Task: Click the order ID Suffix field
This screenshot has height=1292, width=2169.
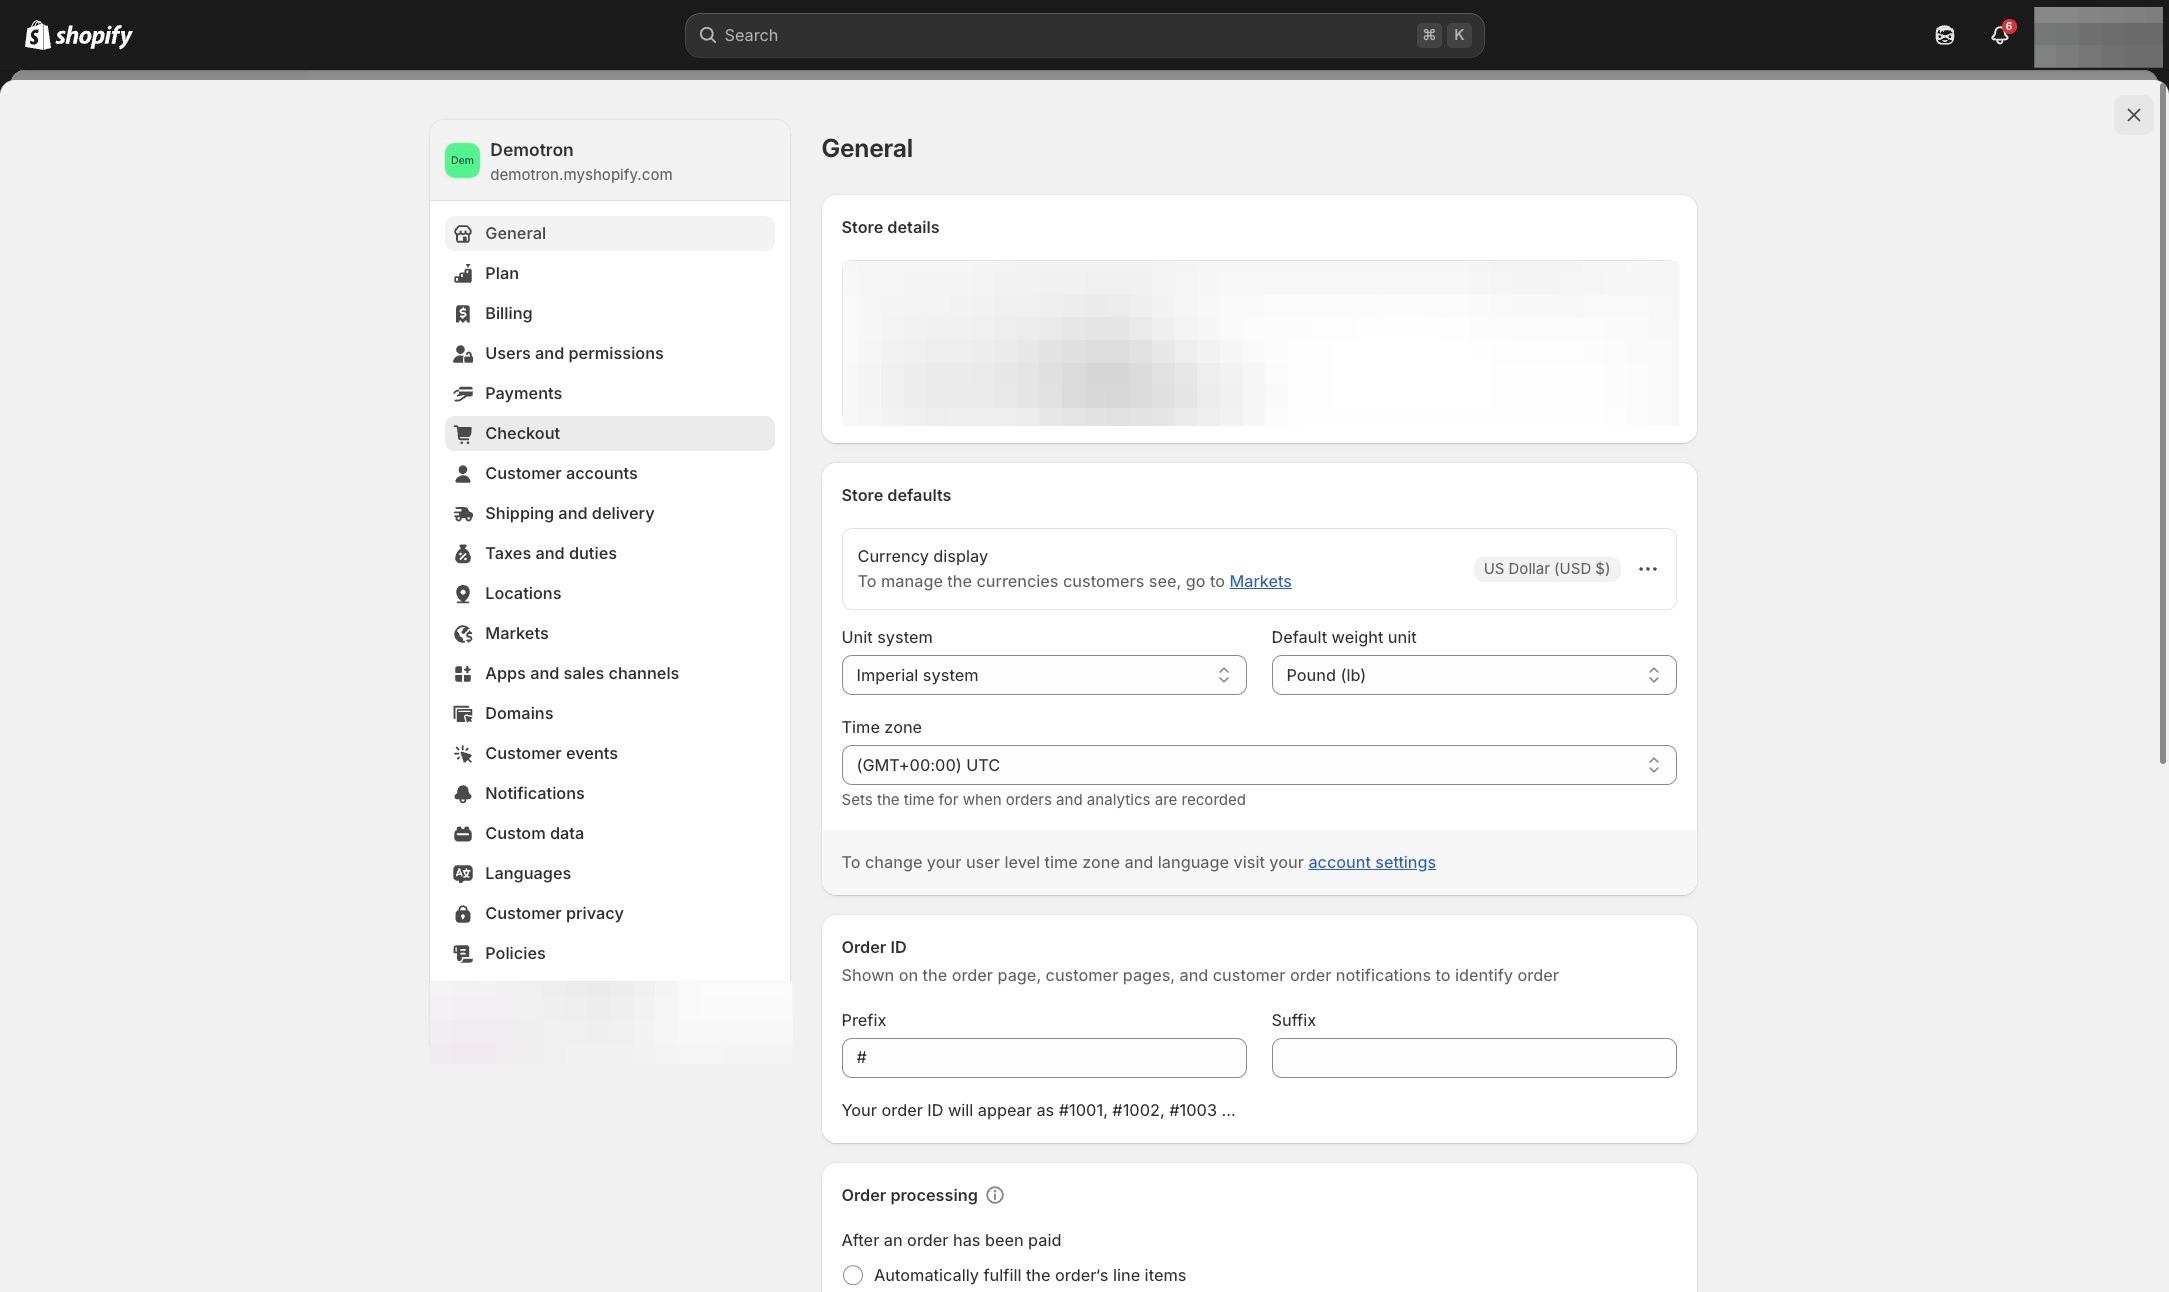Action: [1473, 1058]
